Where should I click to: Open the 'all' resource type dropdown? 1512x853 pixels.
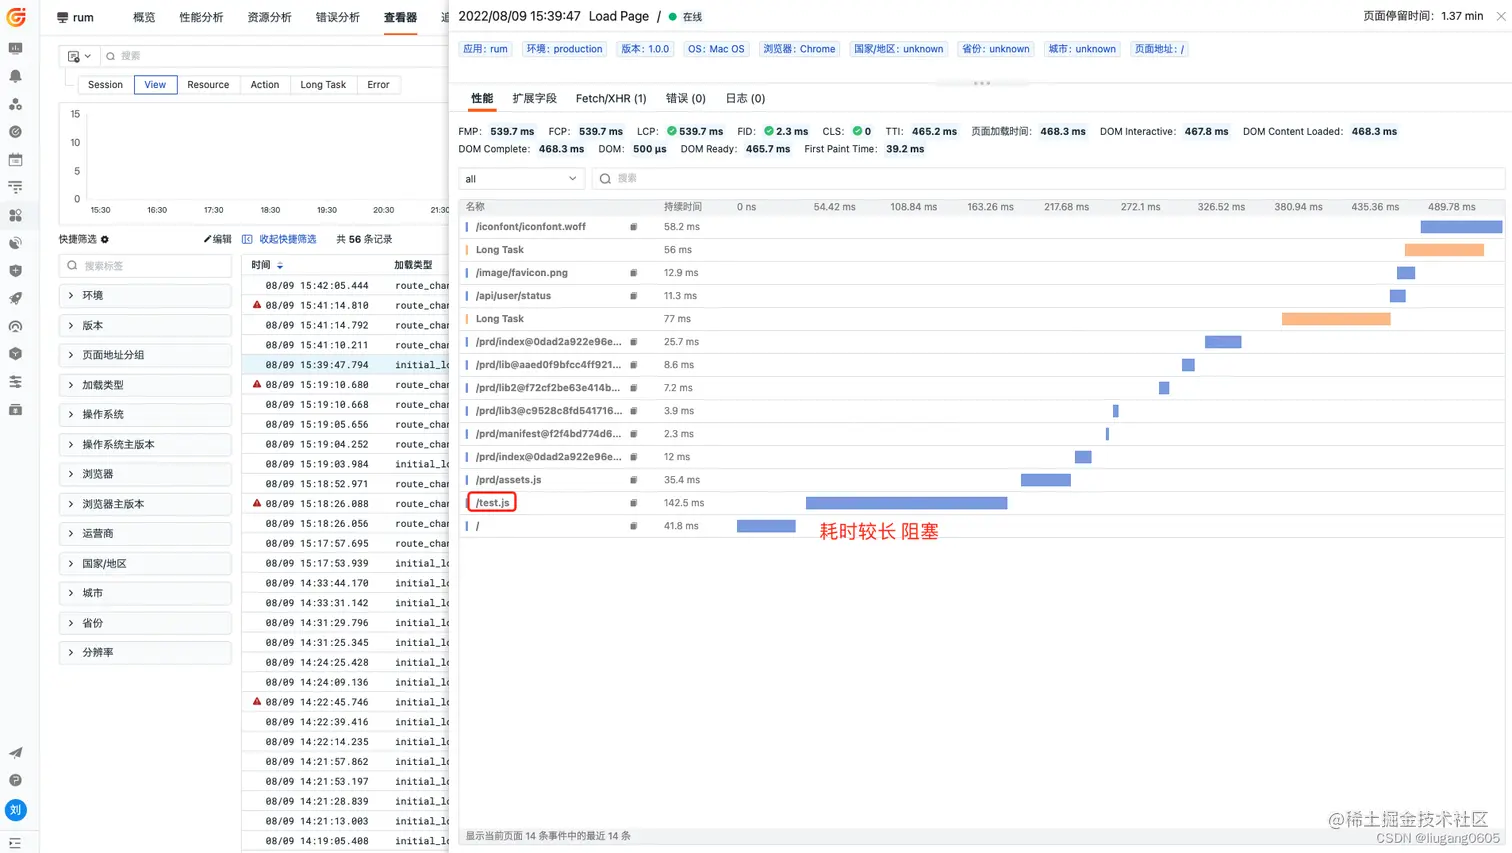(521, 179)
